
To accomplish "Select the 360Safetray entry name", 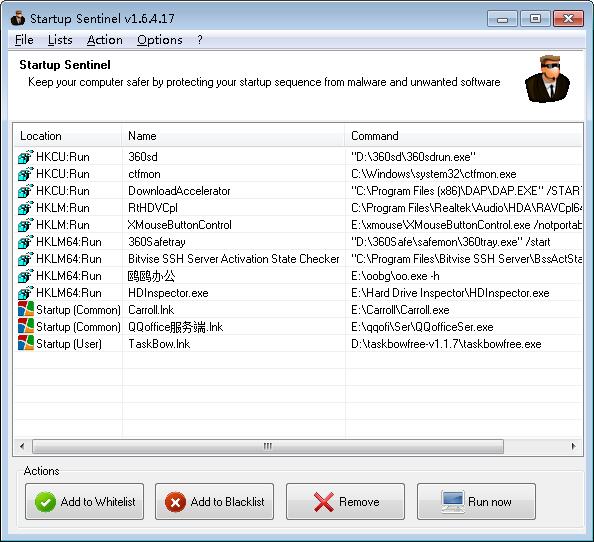I will [157, 242].
